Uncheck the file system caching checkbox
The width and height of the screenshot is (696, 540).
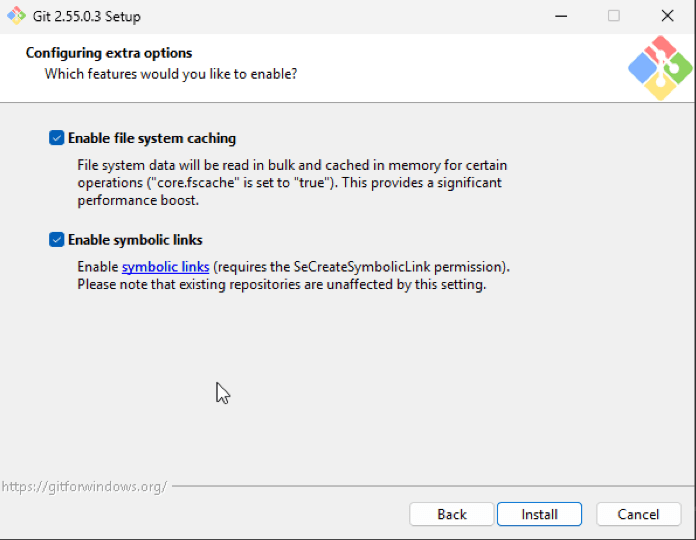click(56, 138)
